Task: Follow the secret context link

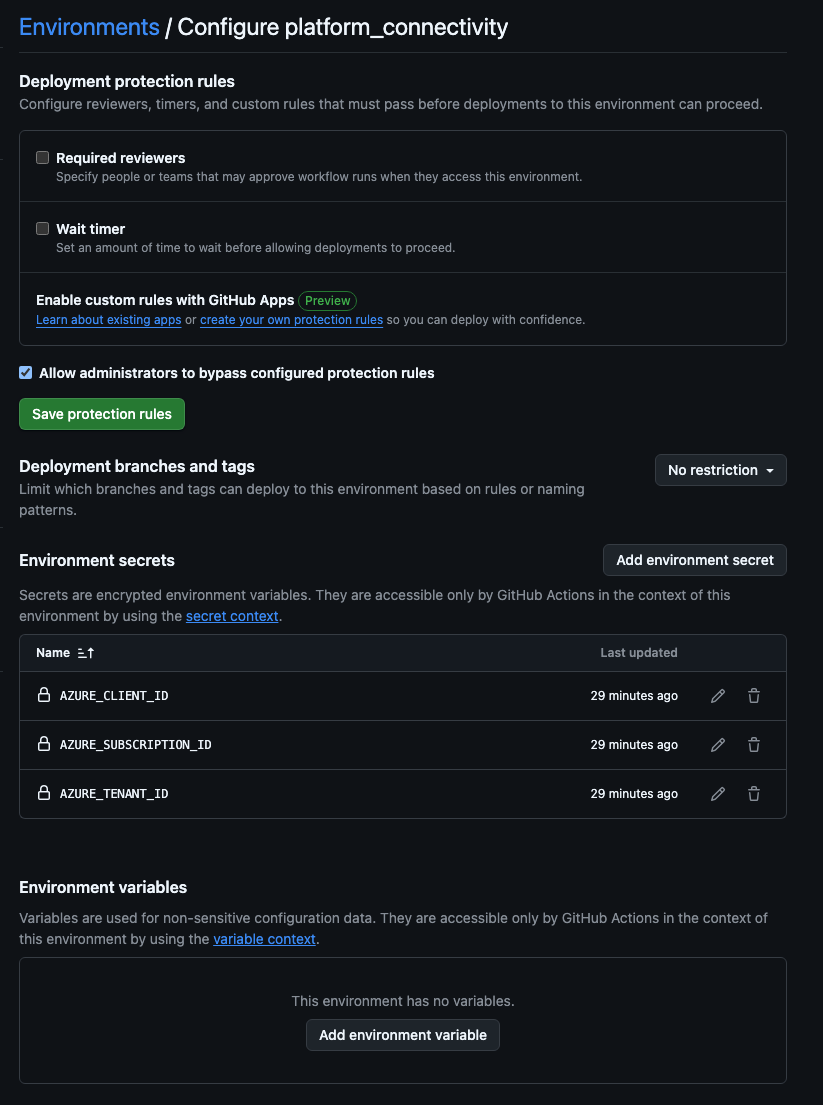Action: 232,616
